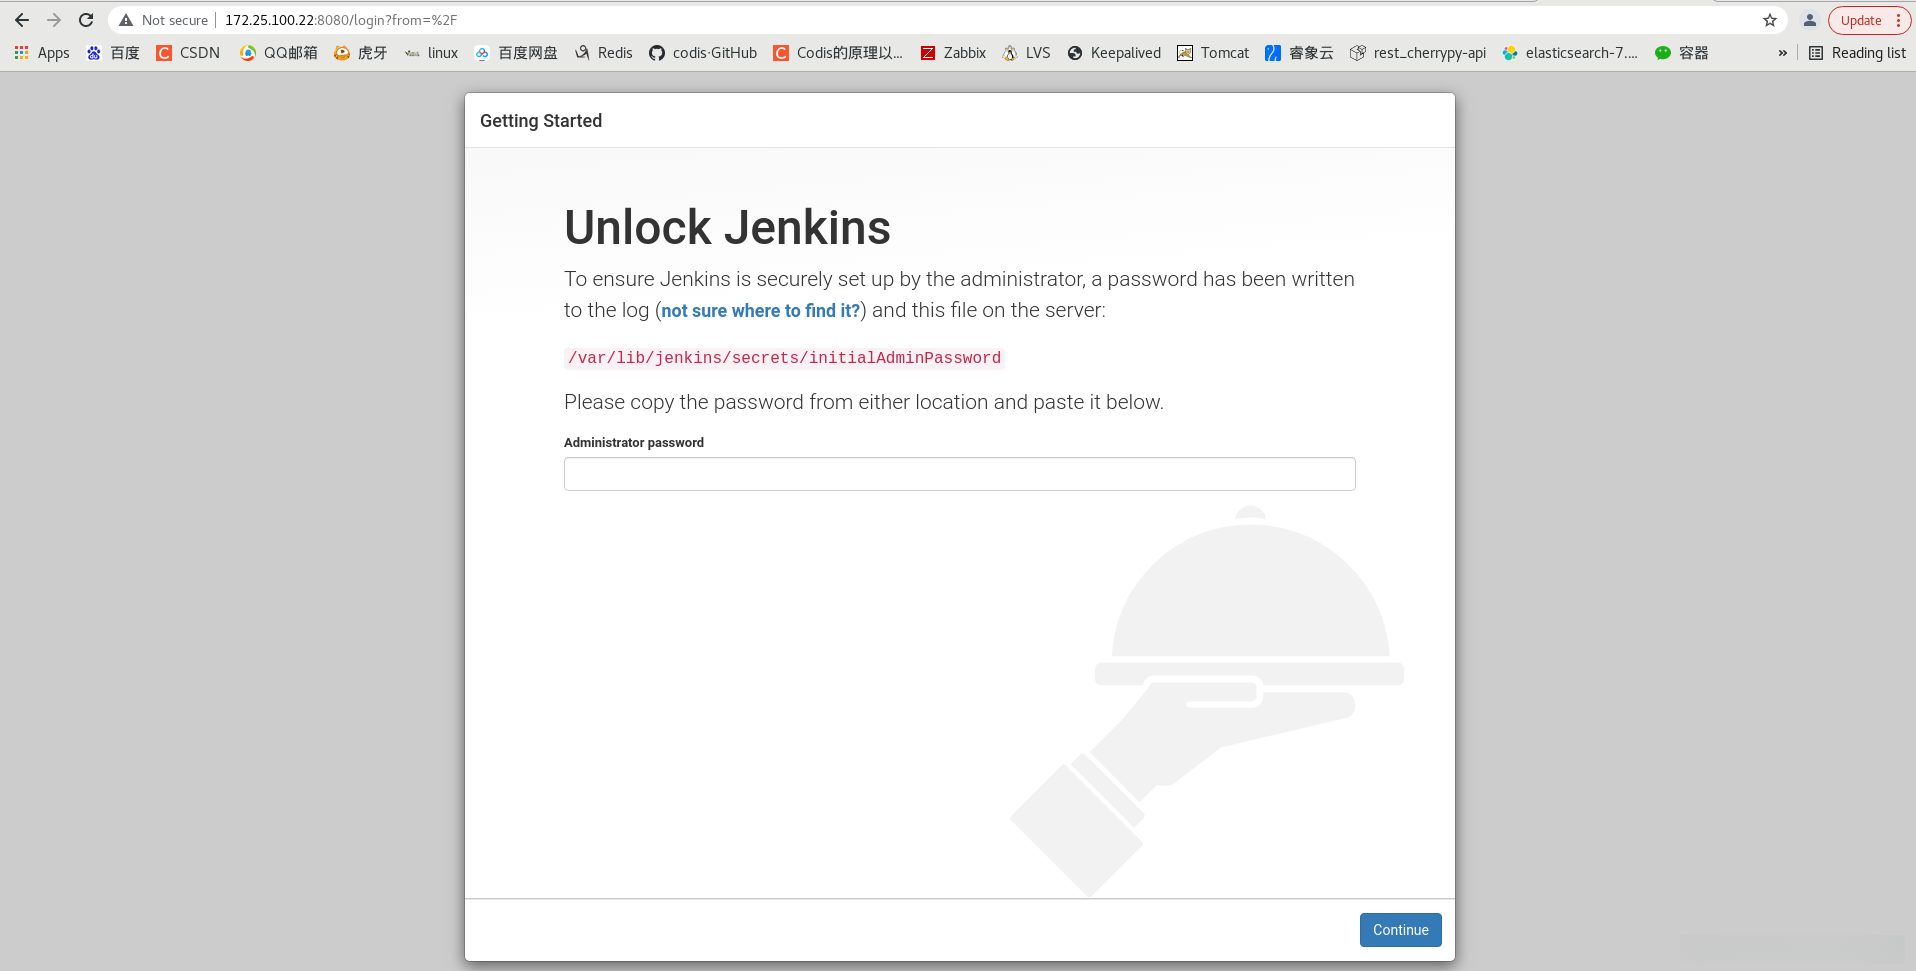This screenshot has width=1916, height=971.
Task: Open the 百度 bookmark
Action: click(x=113, y=53)
